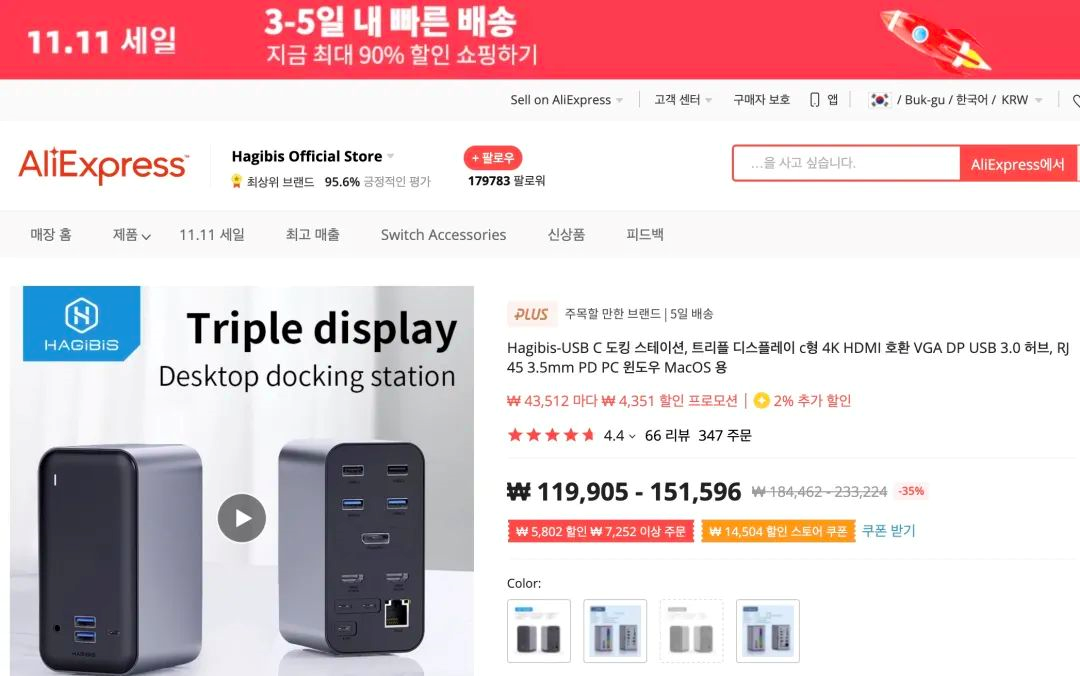Select the fourth color variant thumbnail
The image size is (1080, 676).
point(768,631)
